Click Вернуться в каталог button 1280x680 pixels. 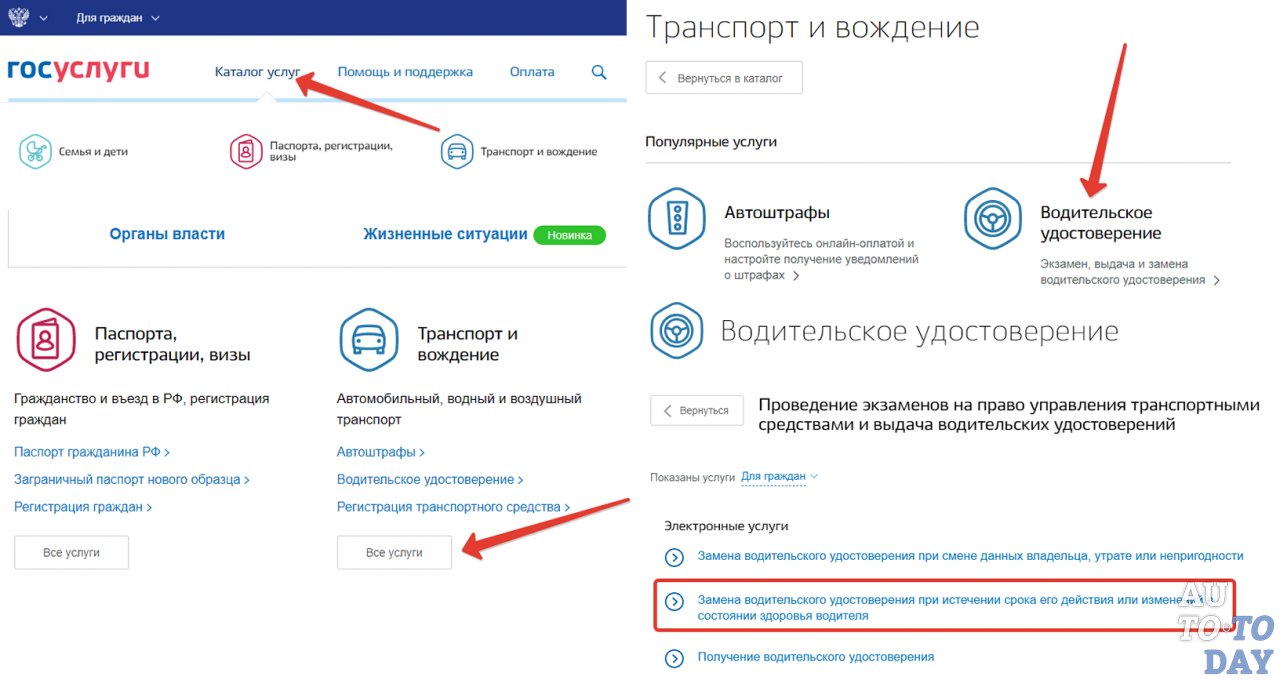point(723,77)
